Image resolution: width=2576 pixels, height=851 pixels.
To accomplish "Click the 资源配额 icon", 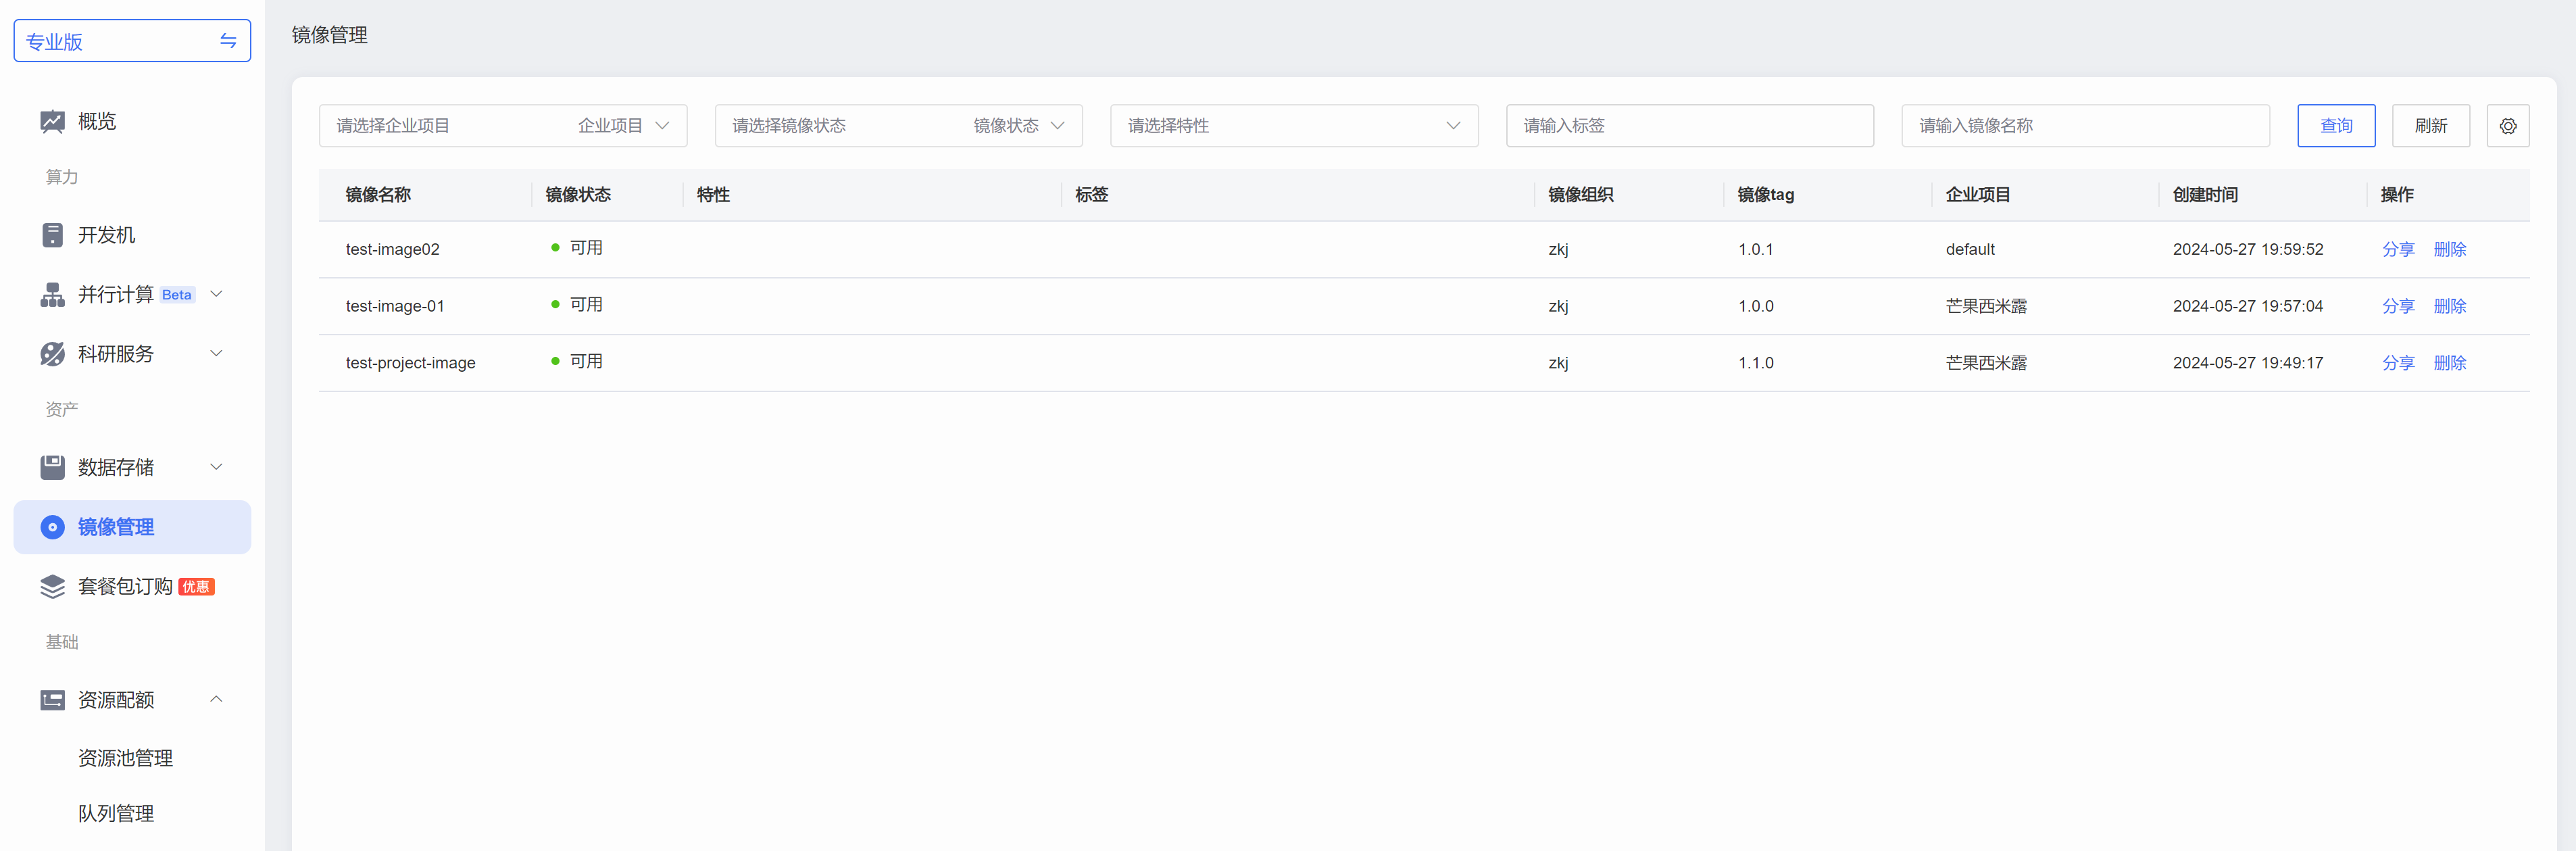I will coord(52,700).
